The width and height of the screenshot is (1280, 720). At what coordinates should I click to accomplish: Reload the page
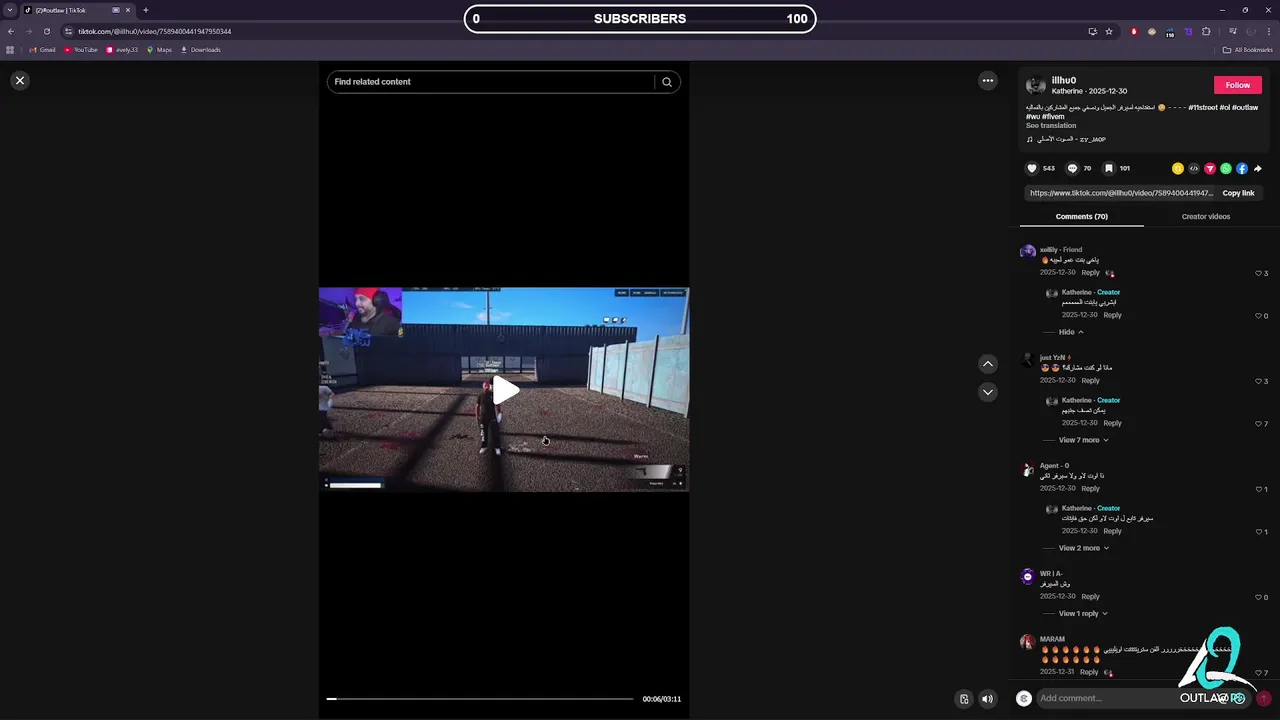(x=46, y=31)
